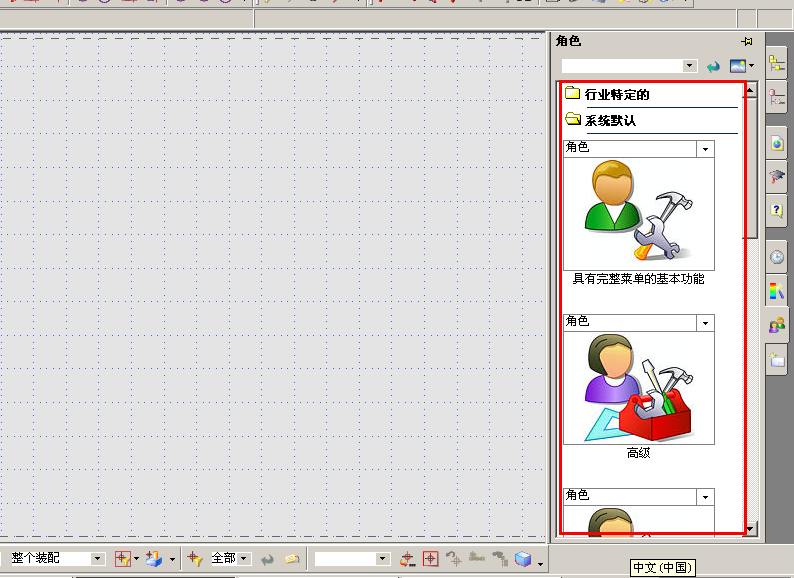794x578 pixels.
Task: Open the bottom-most sidebar tab with sparkle window icon
Action: click(777, 359)
